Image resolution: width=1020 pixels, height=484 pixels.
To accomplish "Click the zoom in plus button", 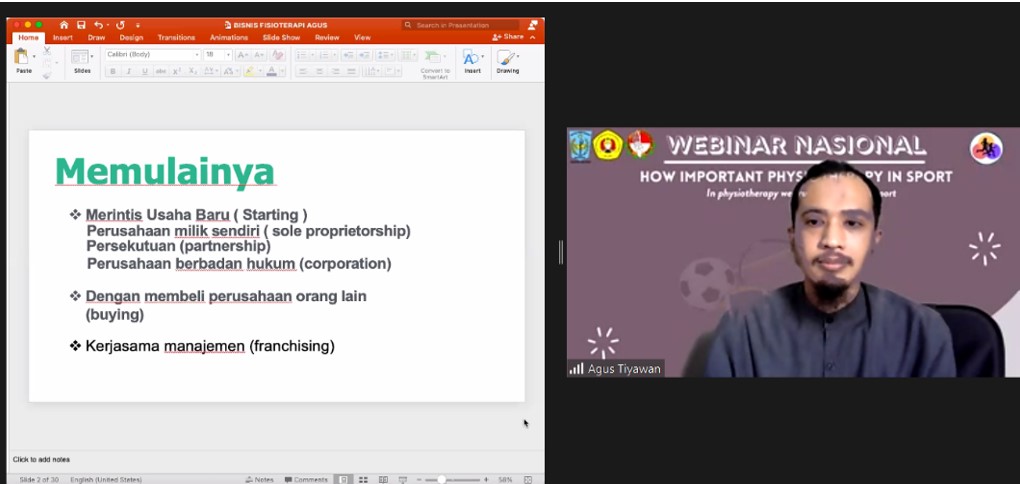I will pyautogui.click(x=486, y=479).
